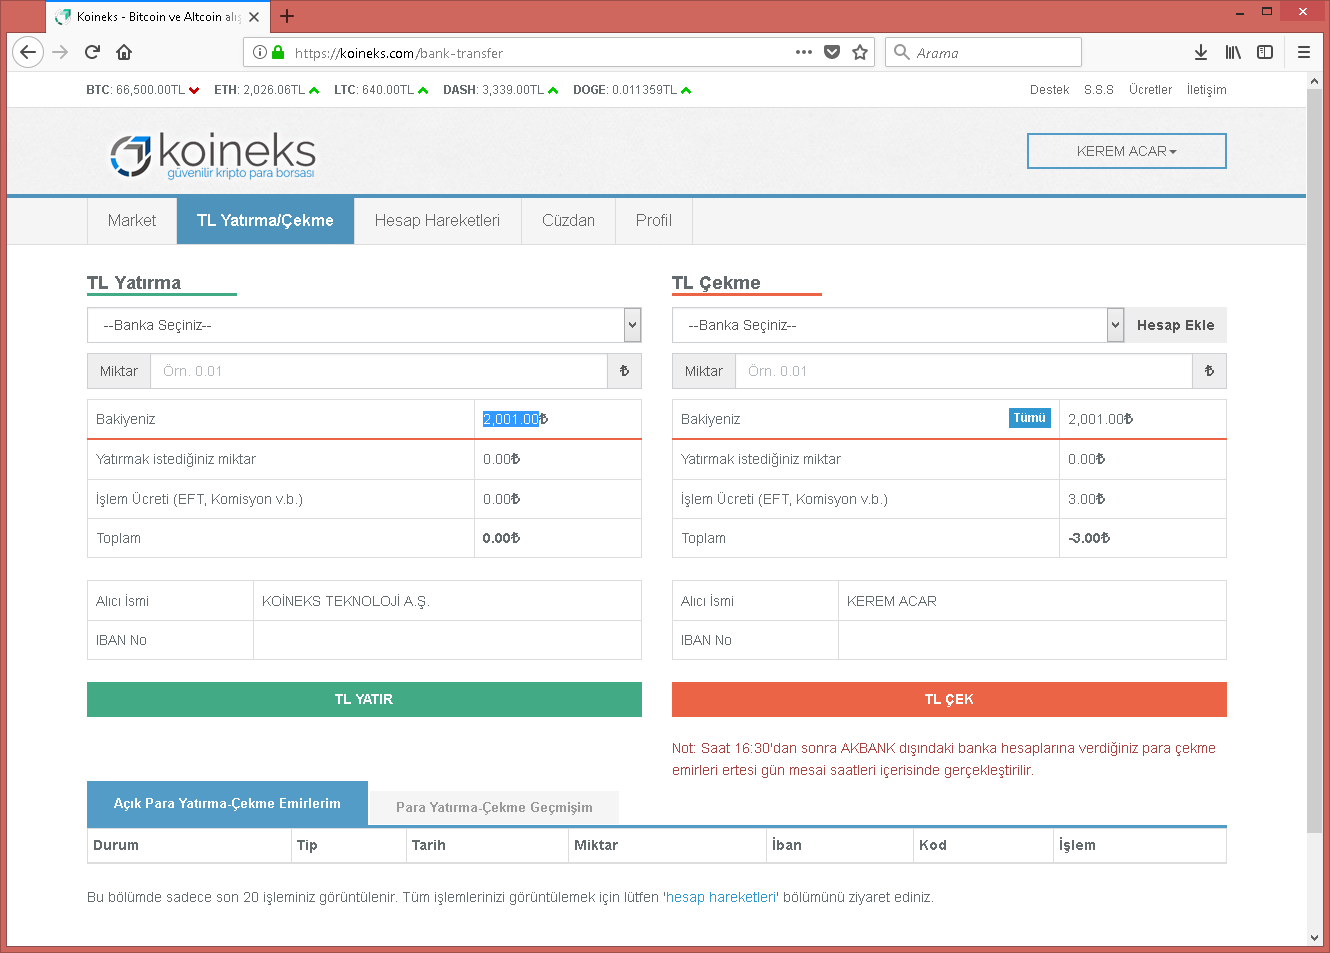
Task: Open the library bookshelf icon
Action: coord(1233,52)
